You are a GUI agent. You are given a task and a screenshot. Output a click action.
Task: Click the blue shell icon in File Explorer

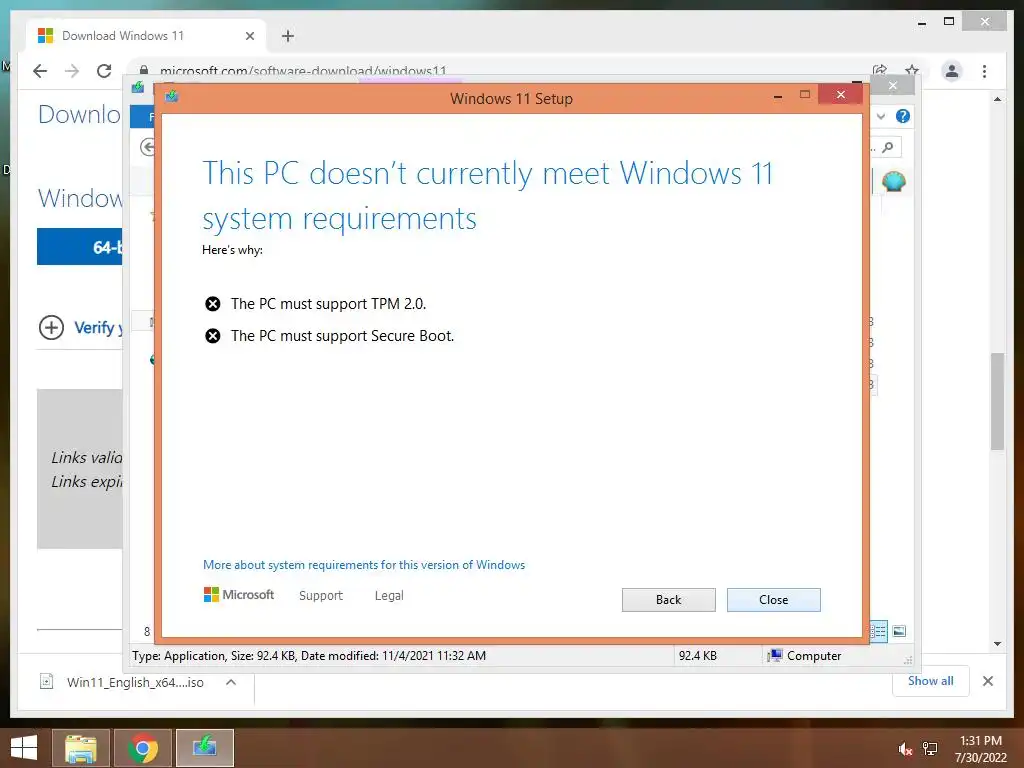coord(893,182)
